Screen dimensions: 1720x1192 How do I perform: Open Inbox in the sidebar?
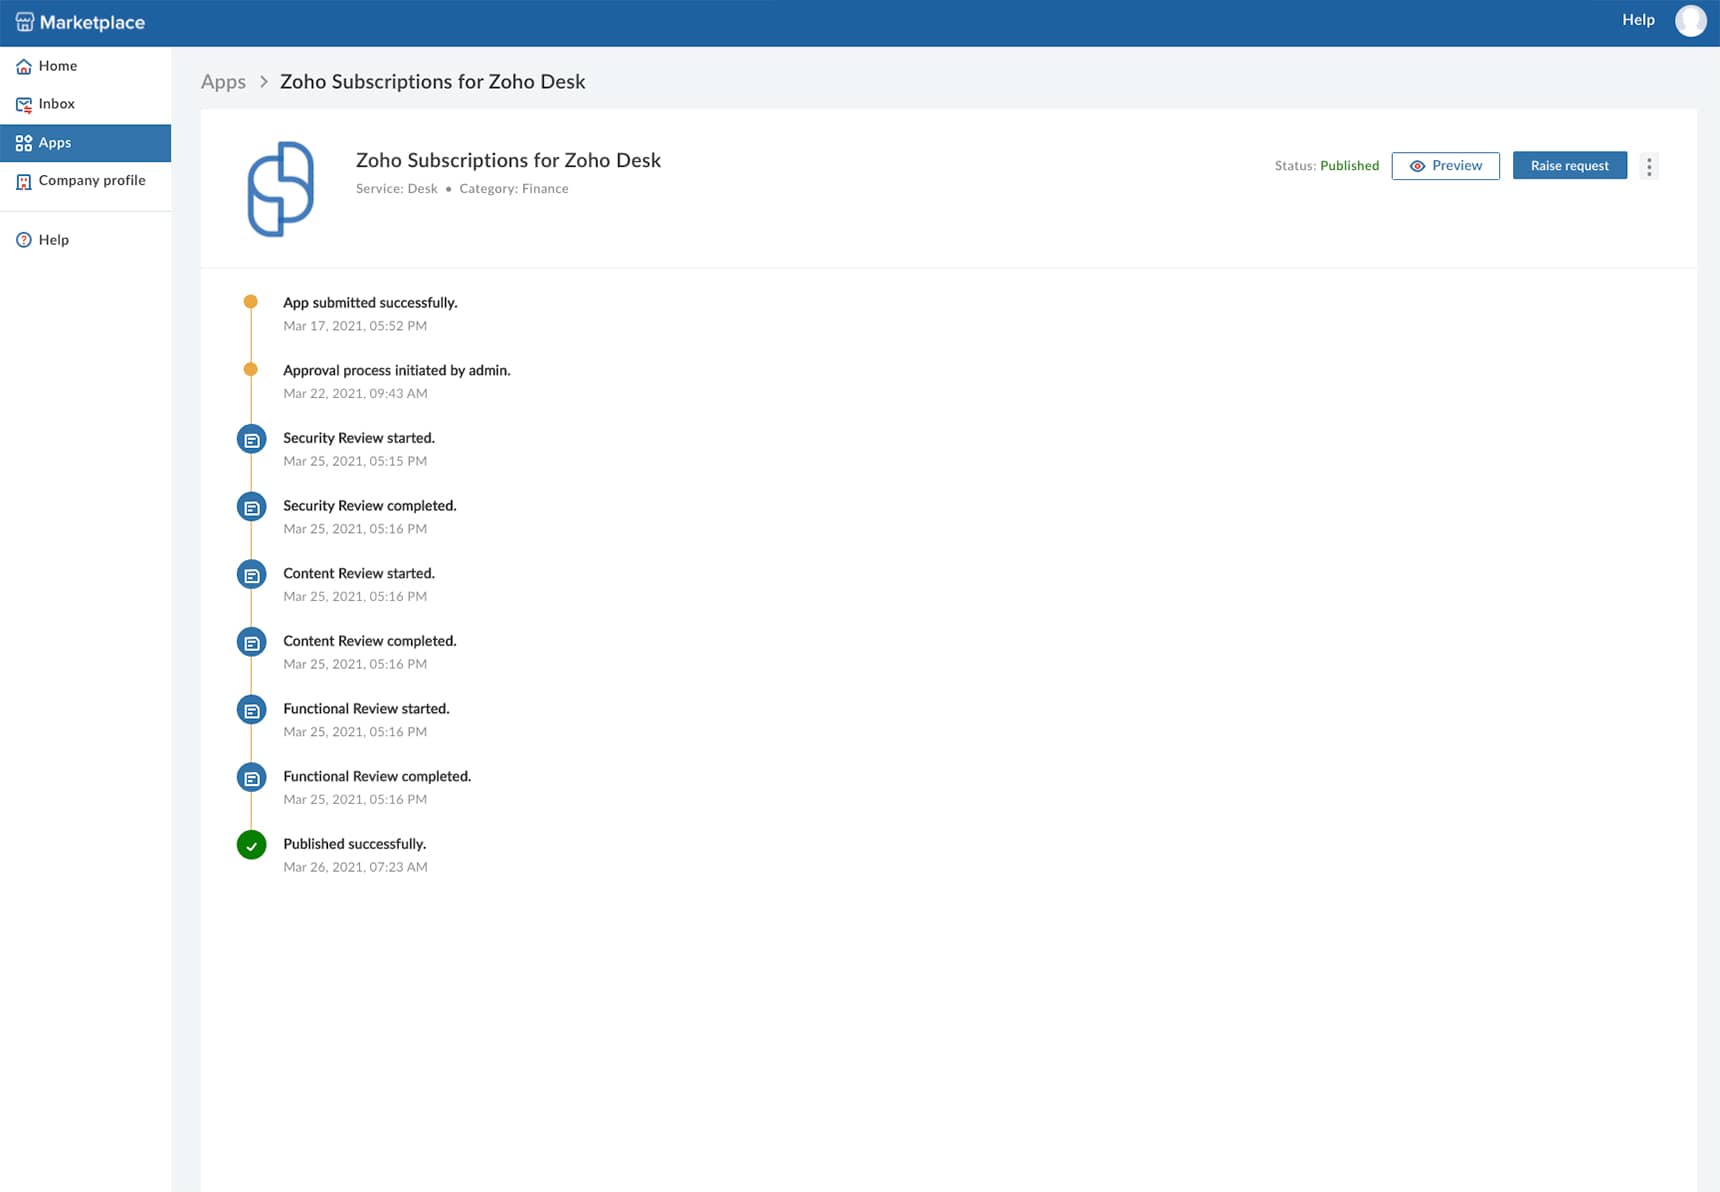[85, 104]
